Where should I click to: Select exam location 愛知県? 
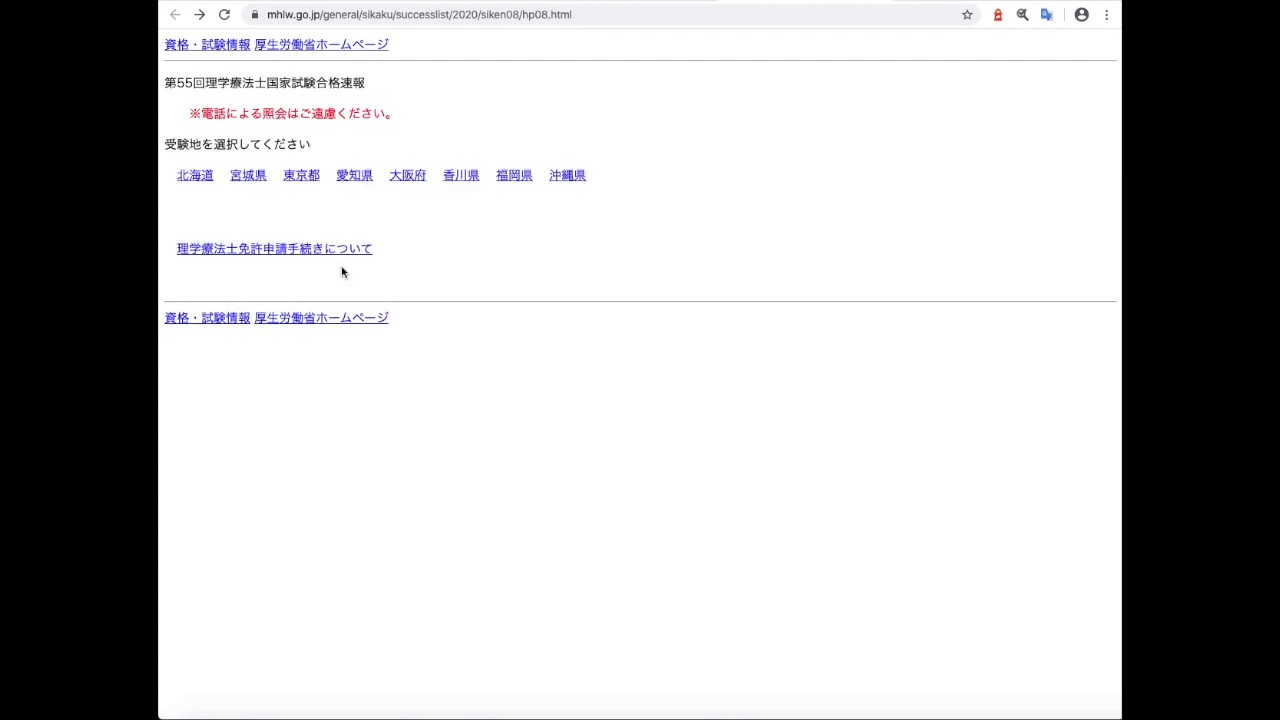point(354,175)
